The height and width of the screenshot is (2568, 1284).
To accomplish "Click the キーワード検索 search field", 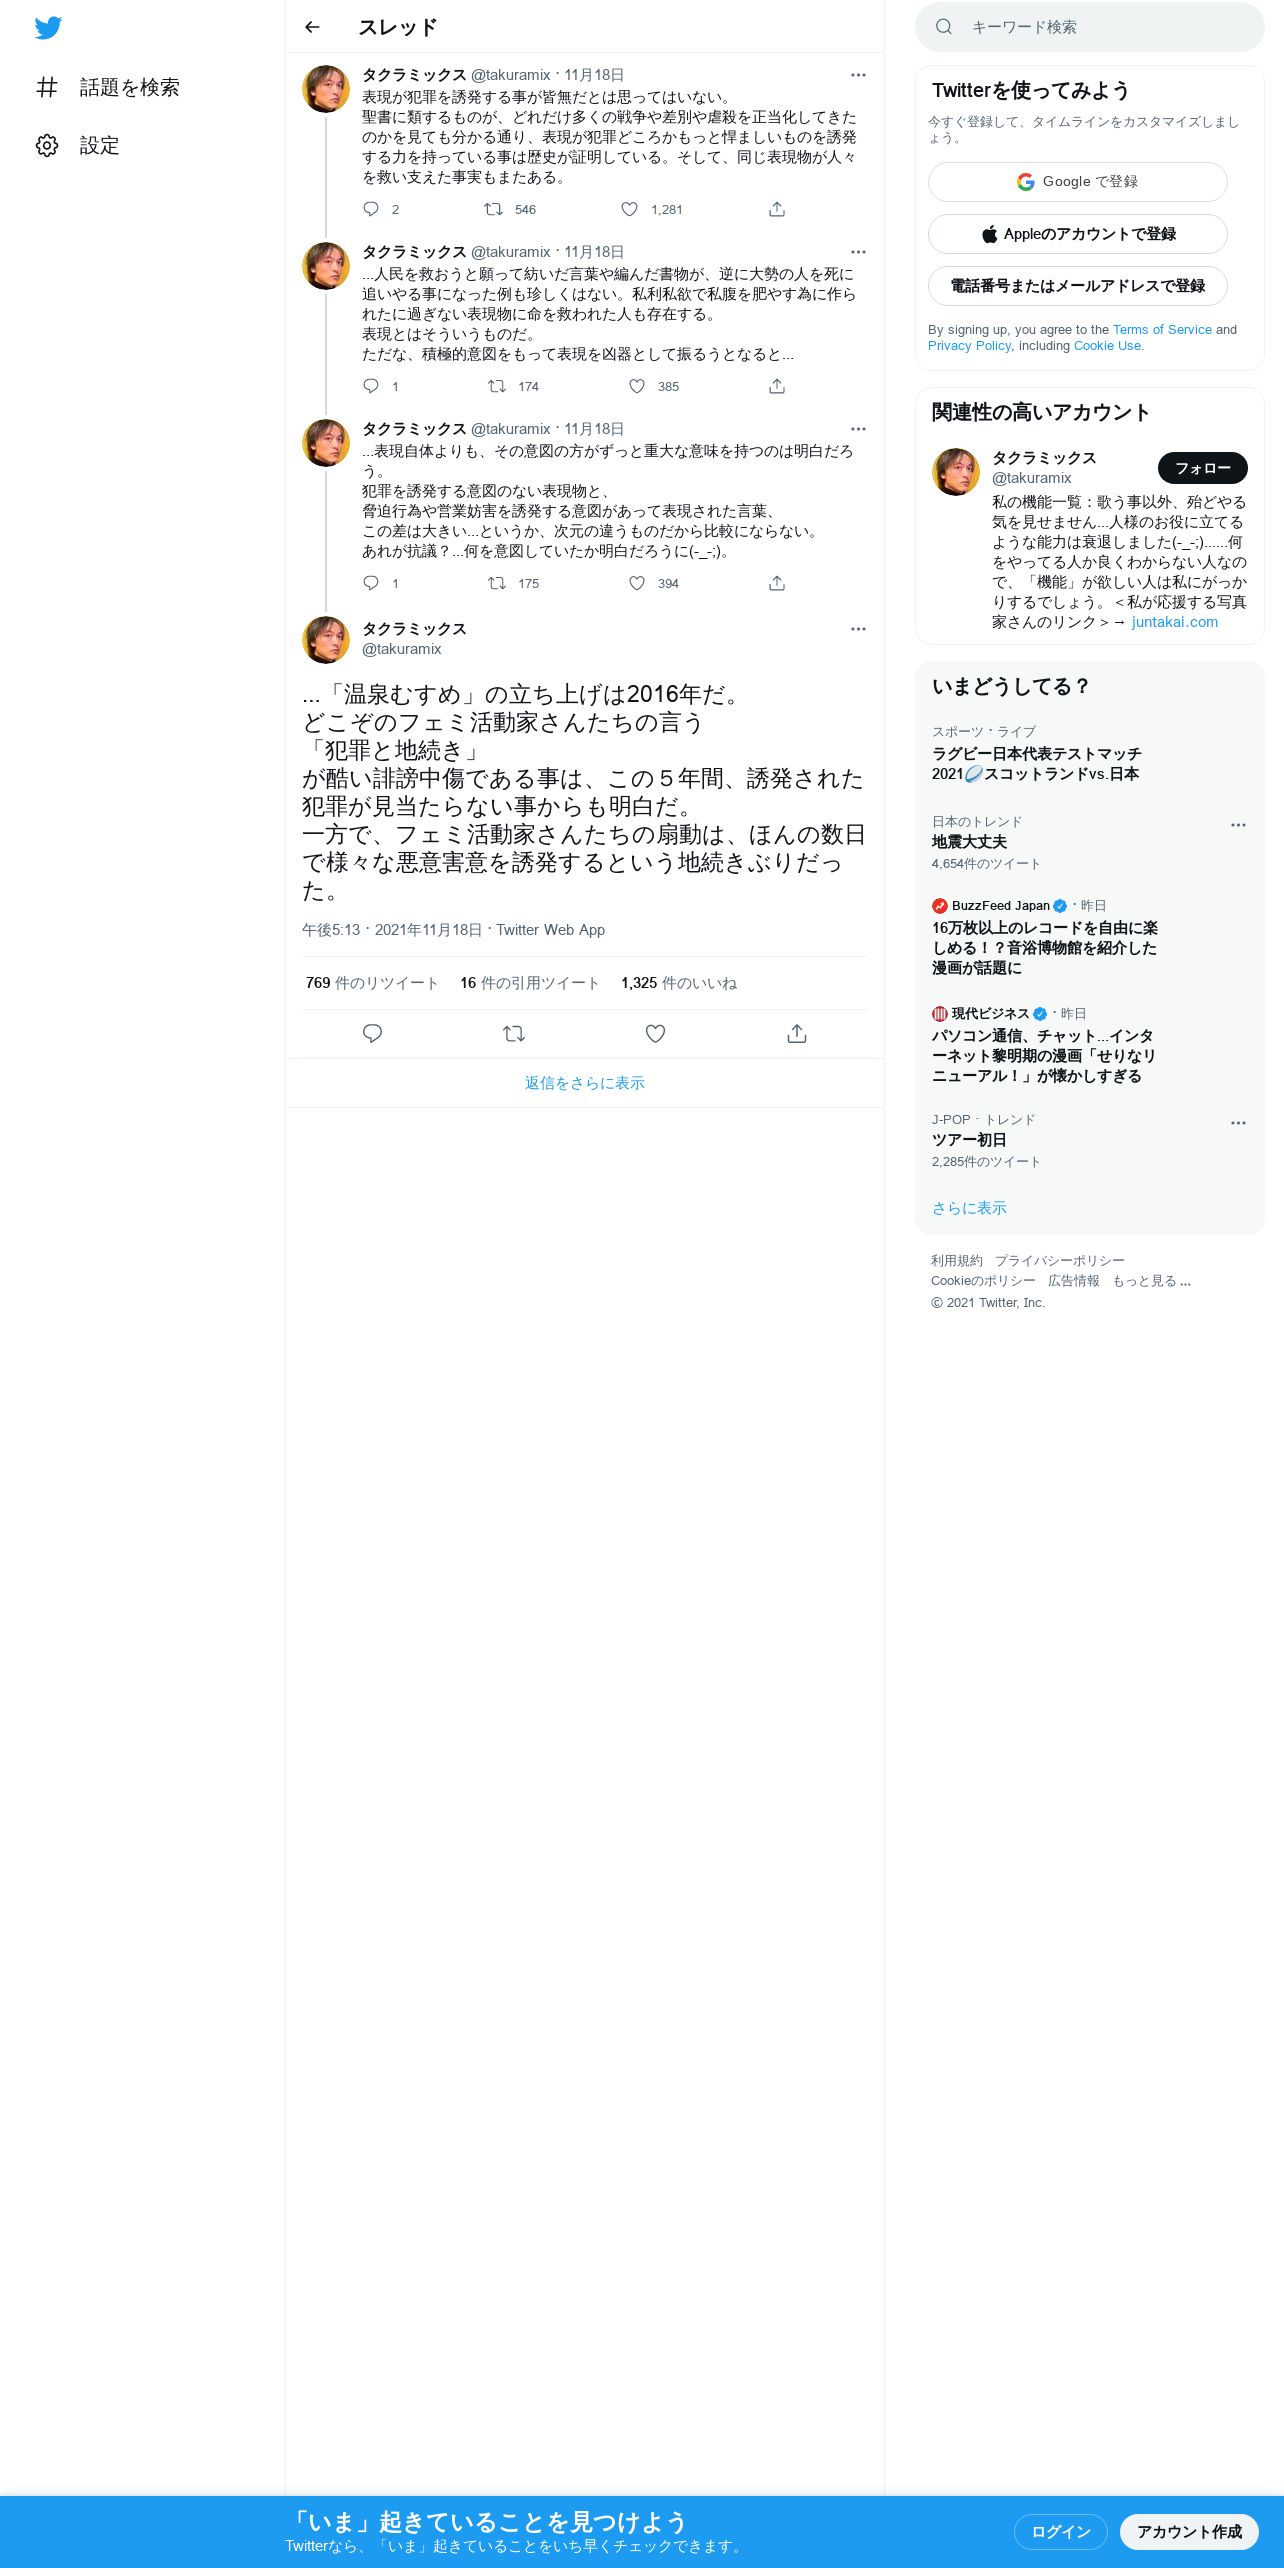I will [x=1090, y=27].
